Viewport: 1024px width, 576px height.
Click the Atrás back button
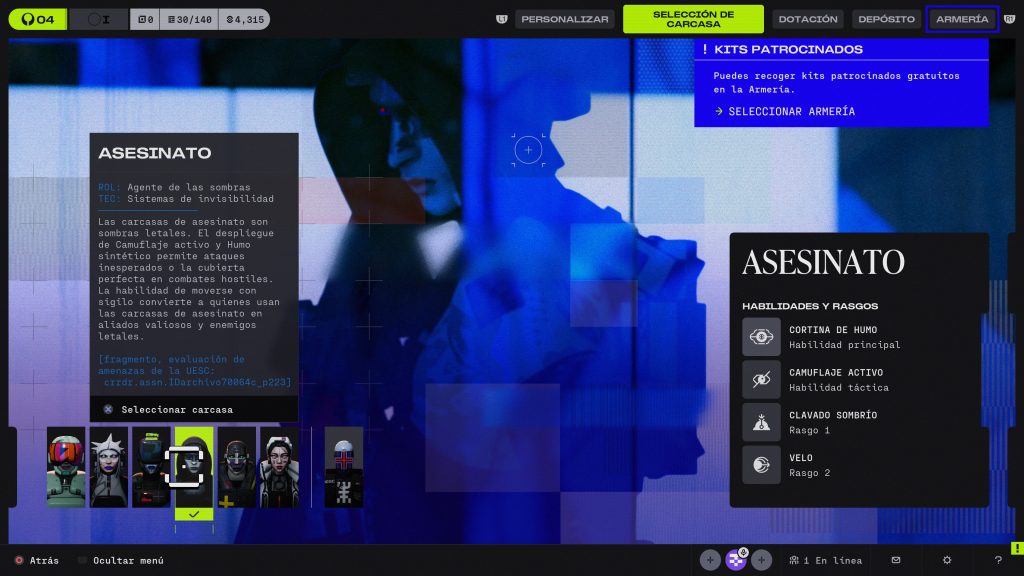coord(36,561)
